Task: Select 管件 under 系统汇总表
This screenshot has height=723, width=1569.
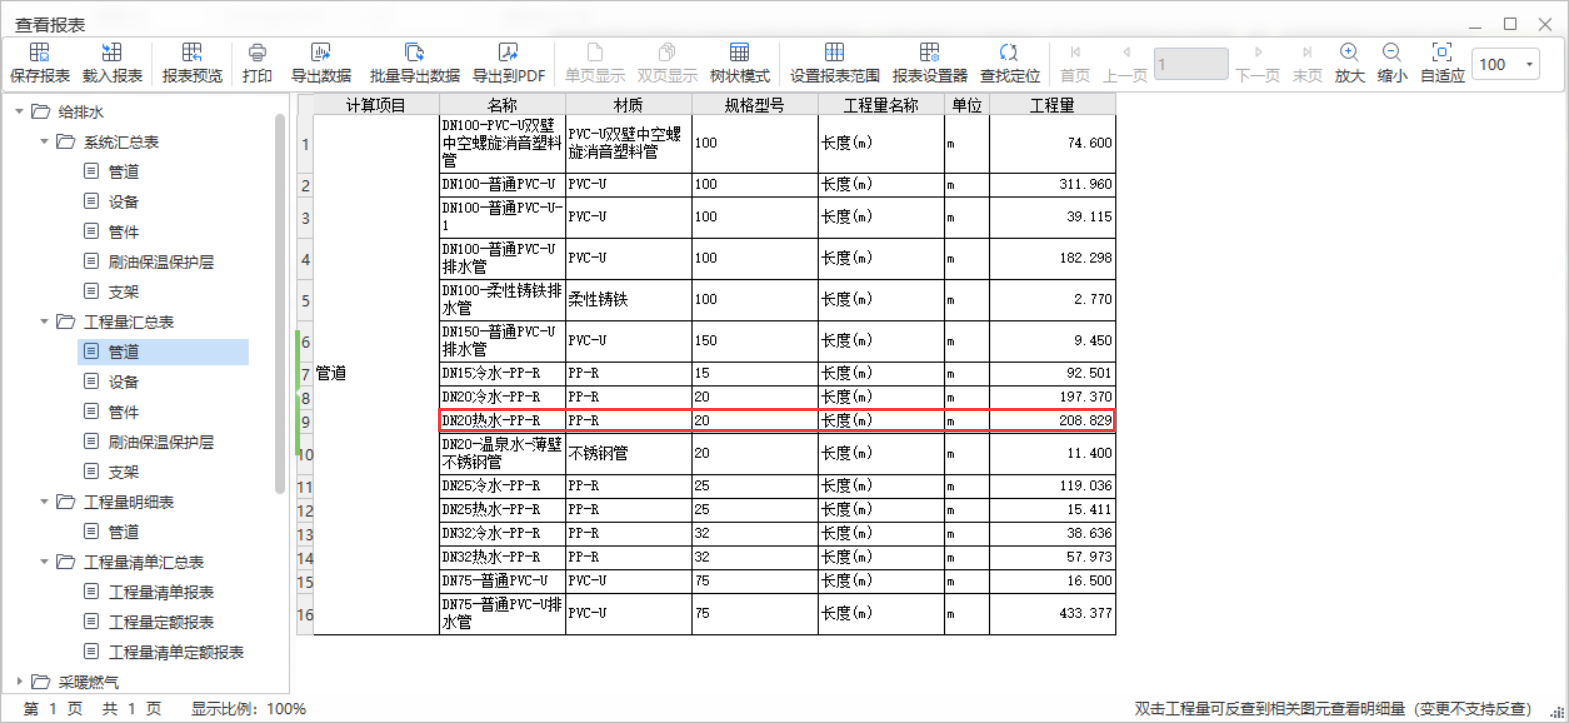Action: [123, 232]
